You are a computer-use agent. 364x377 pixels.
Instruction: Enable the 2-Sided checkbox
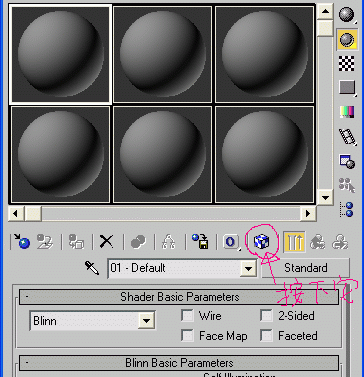[x=266, y=315]
